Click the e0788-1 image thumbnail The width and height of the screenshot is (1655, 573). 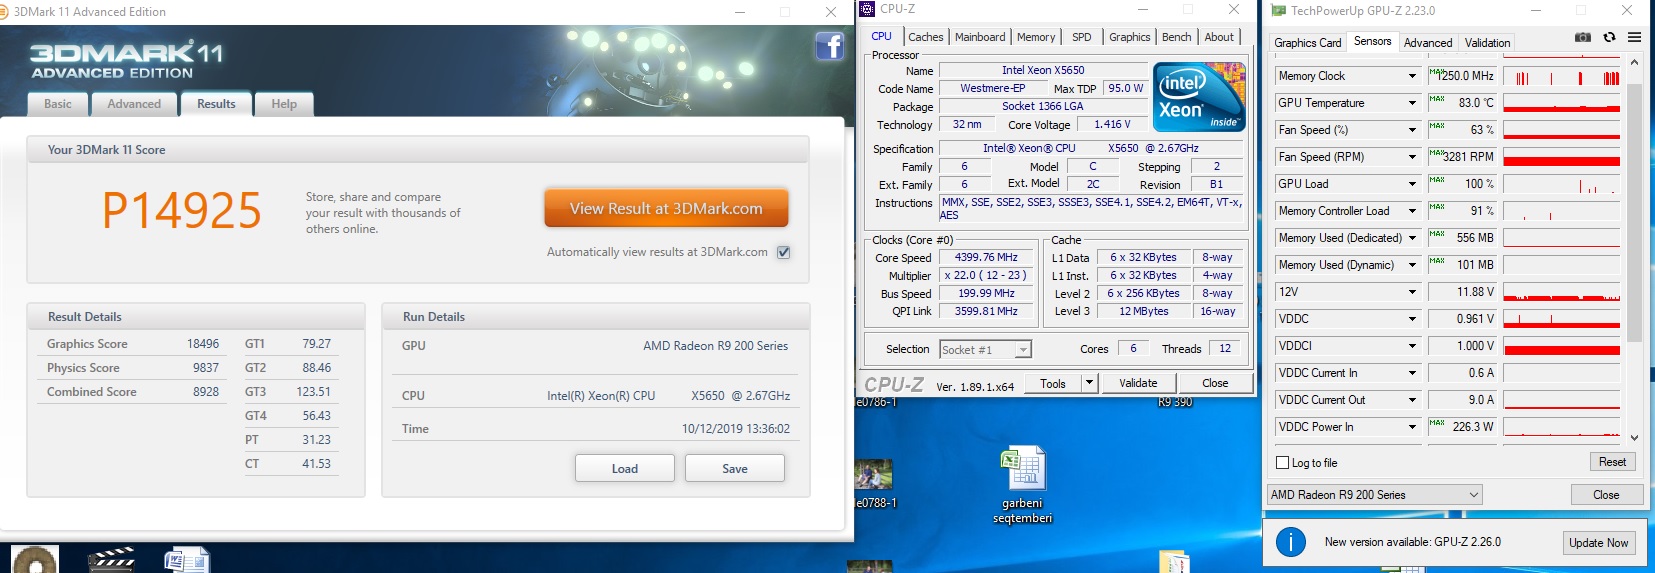(x=874, y=474)
